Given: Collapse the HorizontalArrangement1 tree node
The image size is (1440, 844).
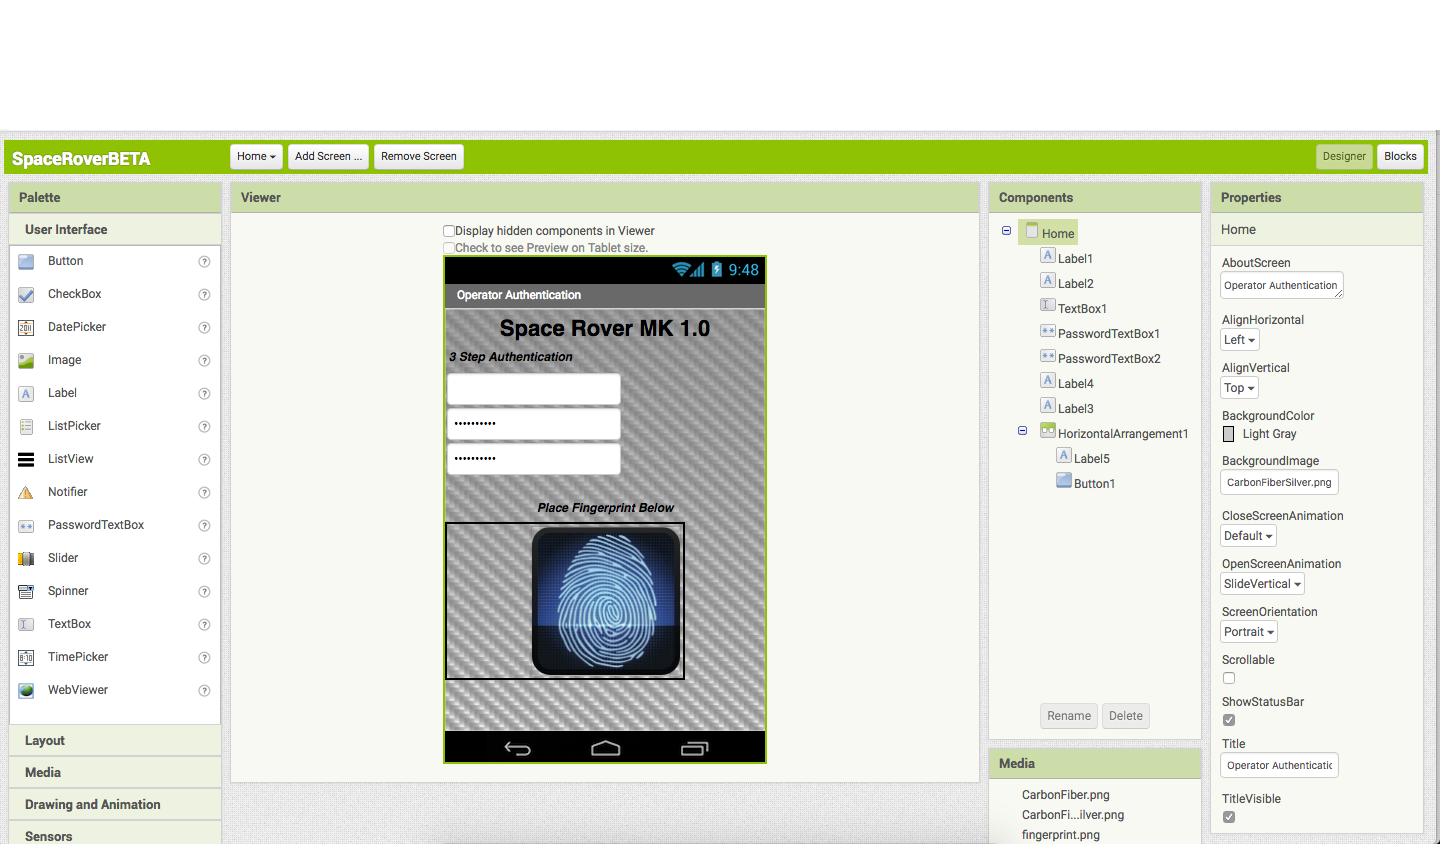Looking at the screenshot, I should (1022, 430).
